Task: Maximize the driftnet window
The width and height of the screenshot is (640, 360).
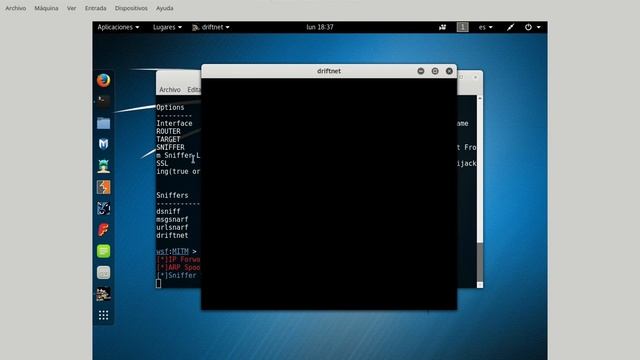Action: [x=435, y=71]
